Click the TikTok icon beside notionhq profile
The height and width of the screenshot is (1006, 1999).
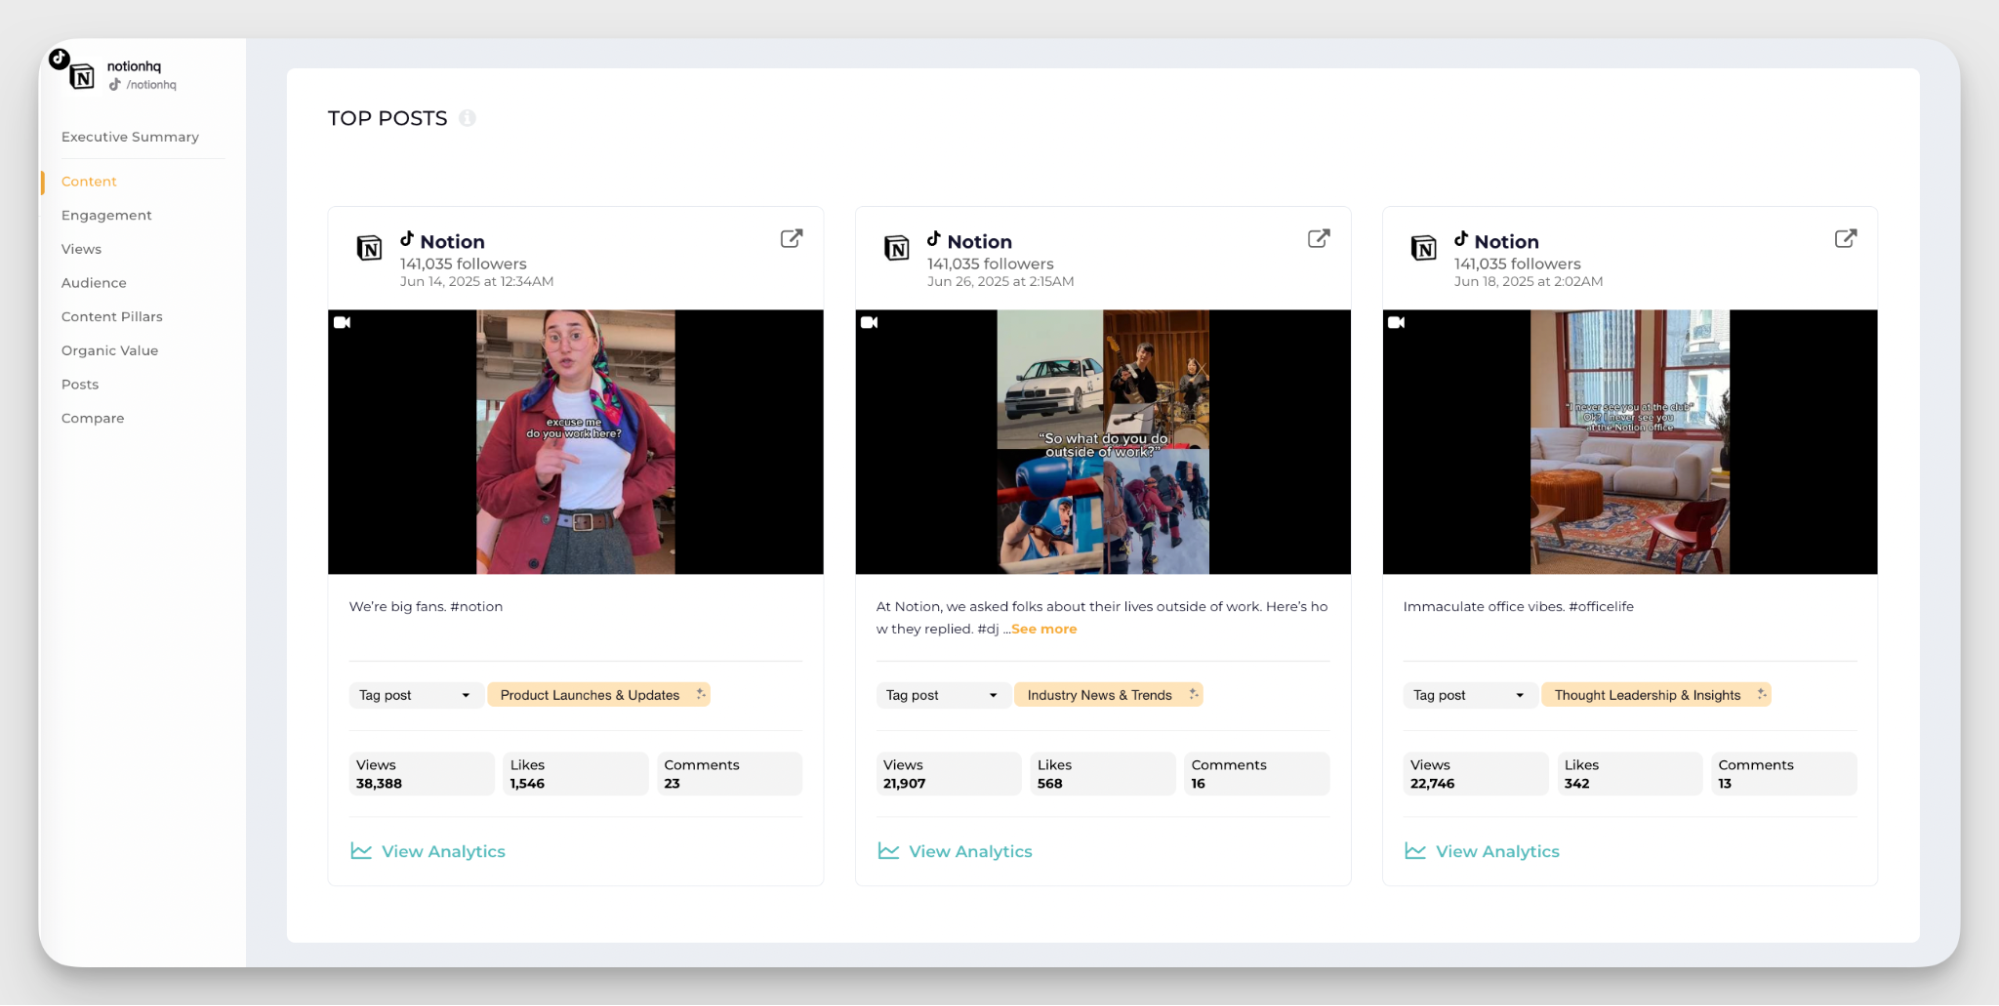[x=58, y=59]
